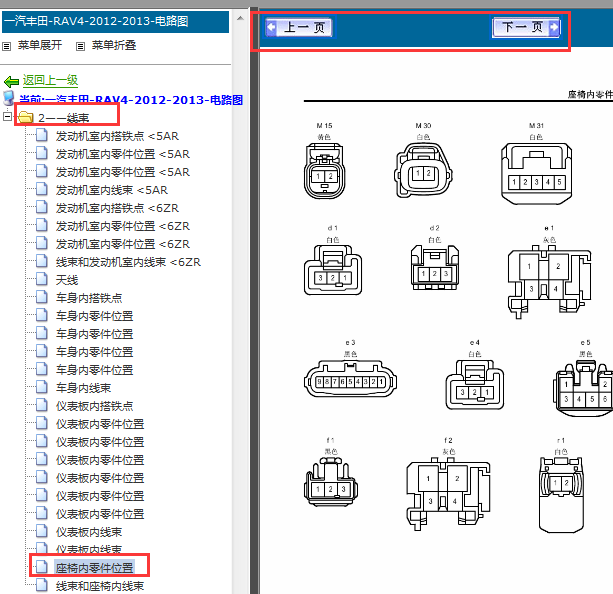The width and height of the screenshot is (613, 594).
Task: Open the 车身内搭铁点 document
Action: click(89, 298)
